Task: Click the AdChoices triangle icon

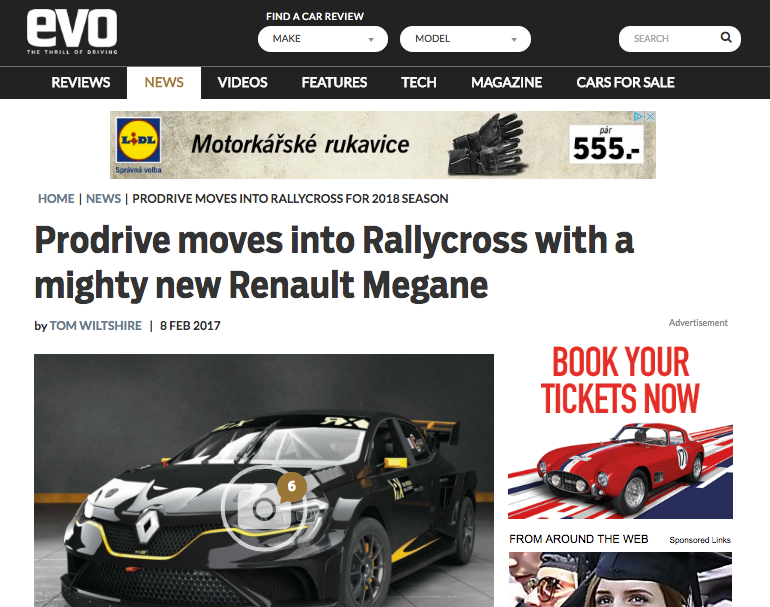Action: 638,116
